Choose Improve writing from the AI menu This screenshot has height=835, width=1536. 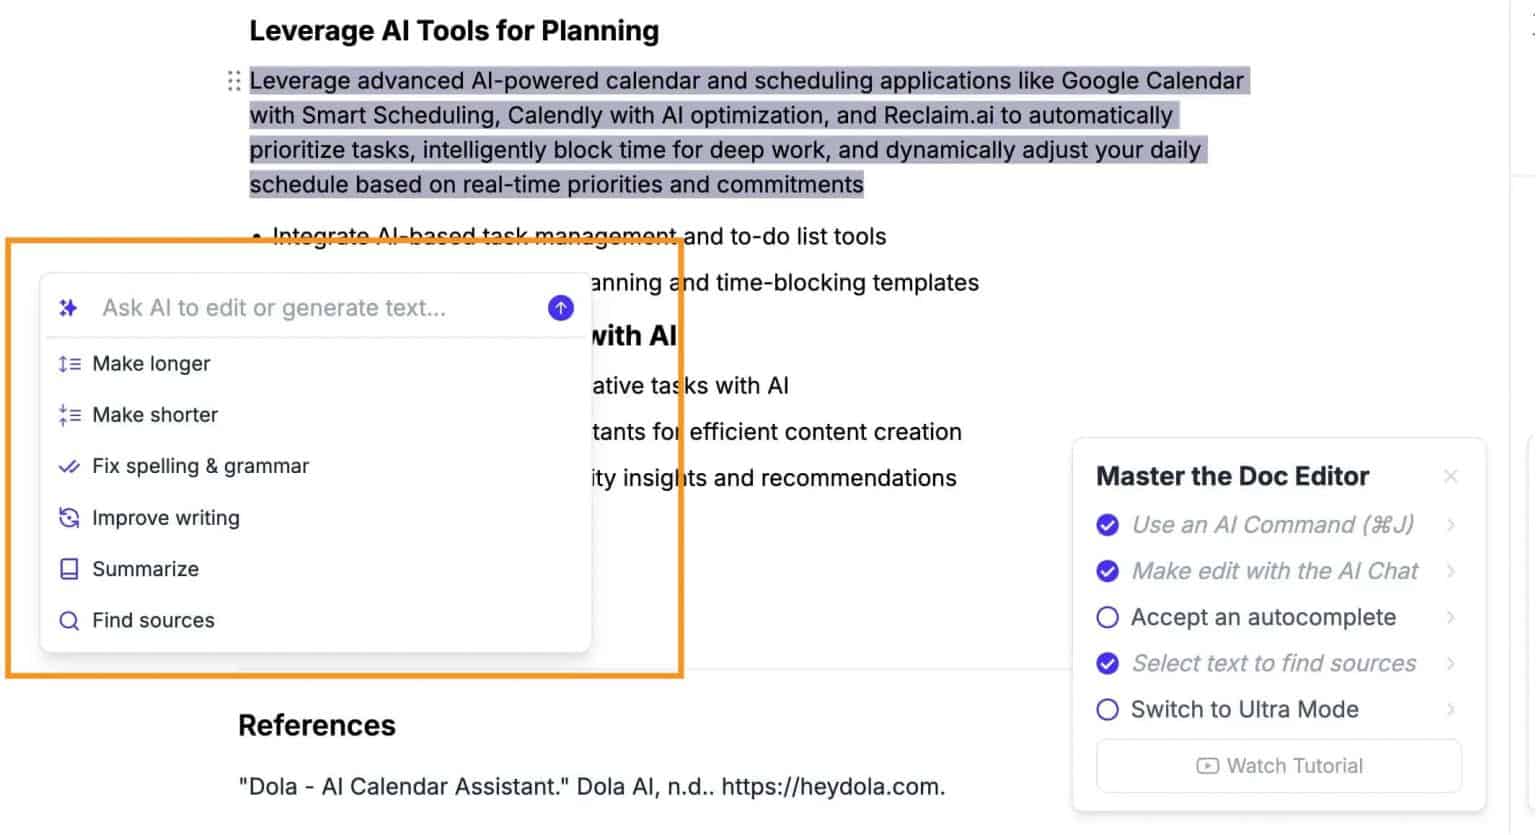165,517
